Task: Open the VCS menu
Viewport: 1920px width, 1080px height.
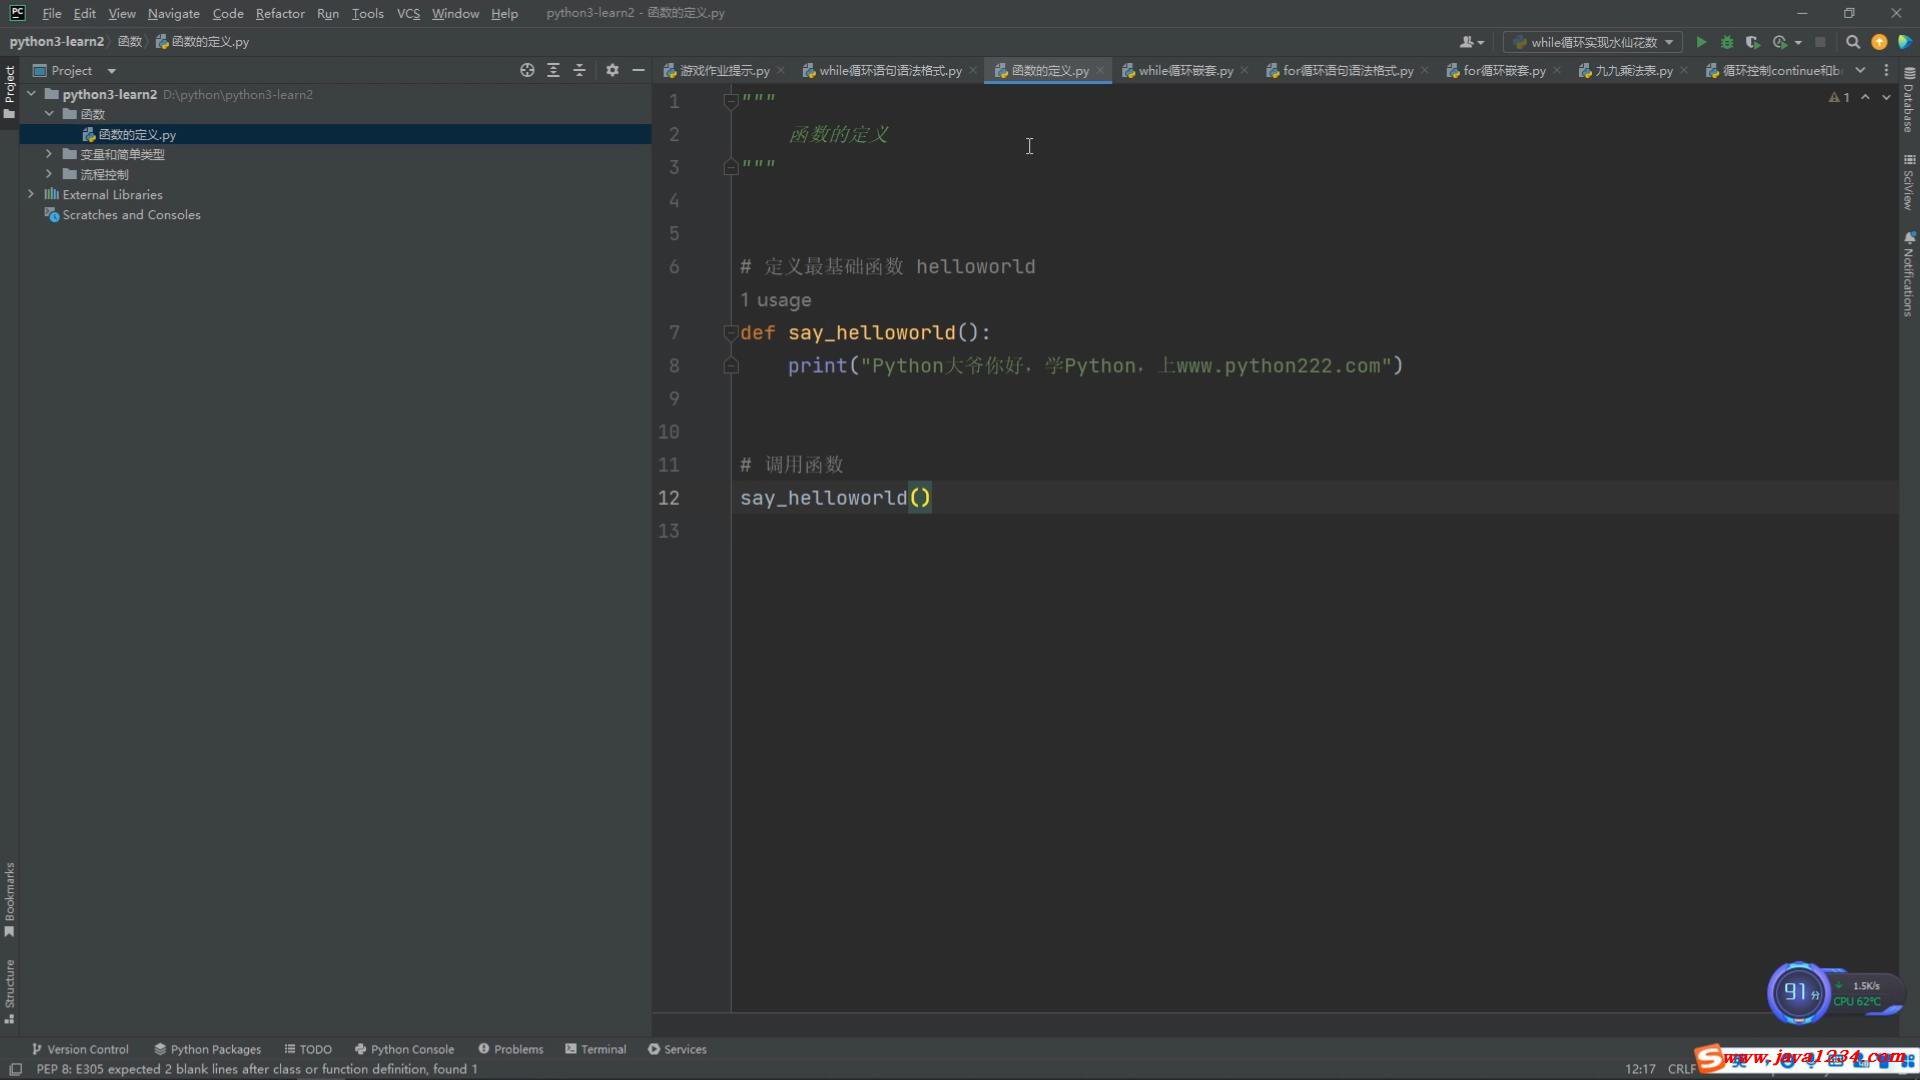Action: tap(408, 13)
